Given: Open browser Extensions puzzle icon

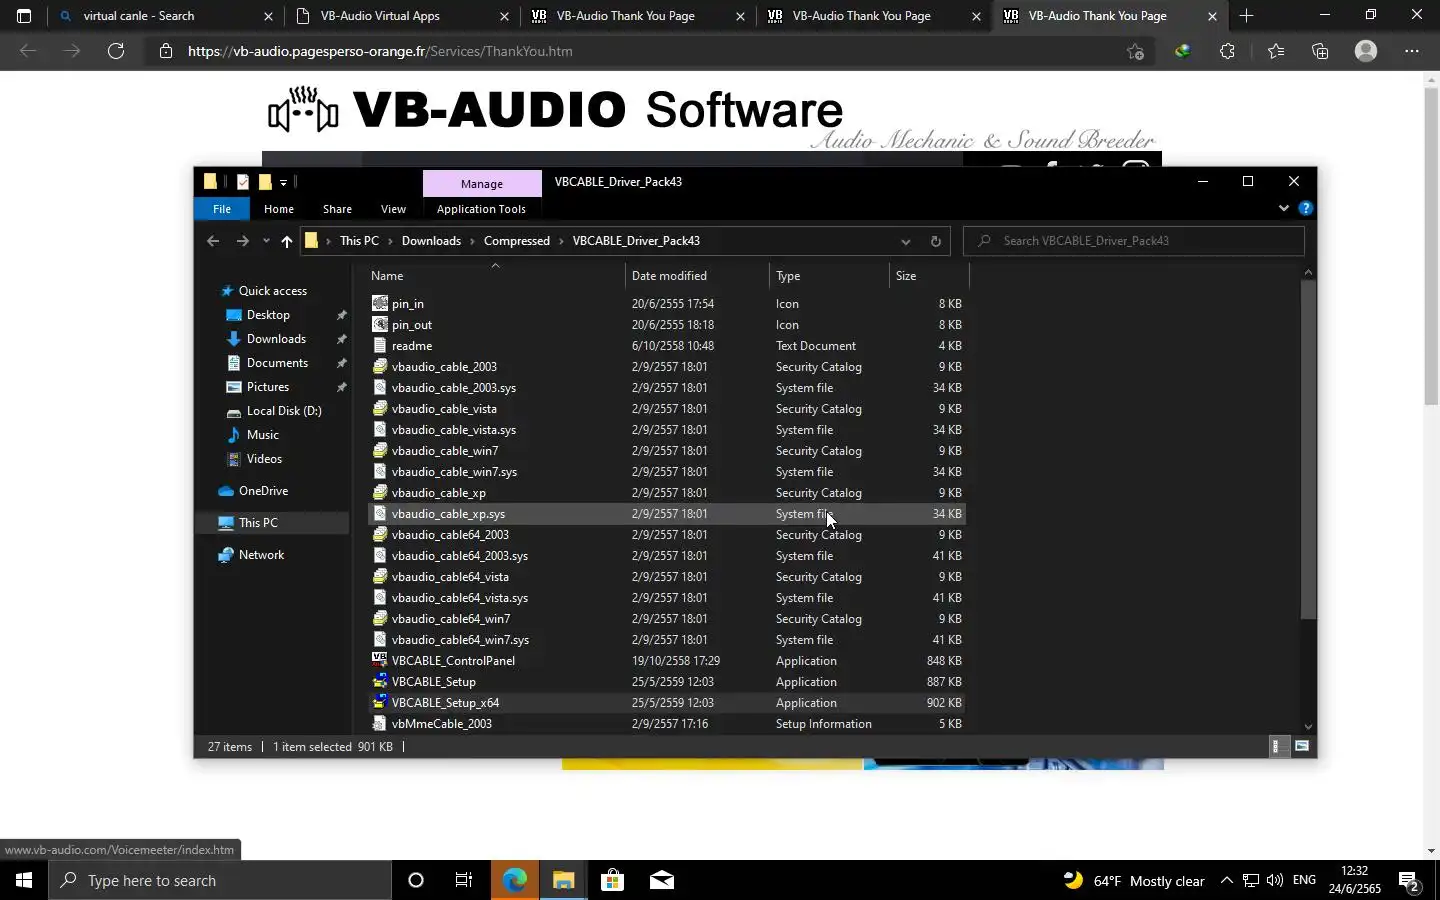Looking at the screenshot, I should pyautogui.click(x=1228, y=51).
